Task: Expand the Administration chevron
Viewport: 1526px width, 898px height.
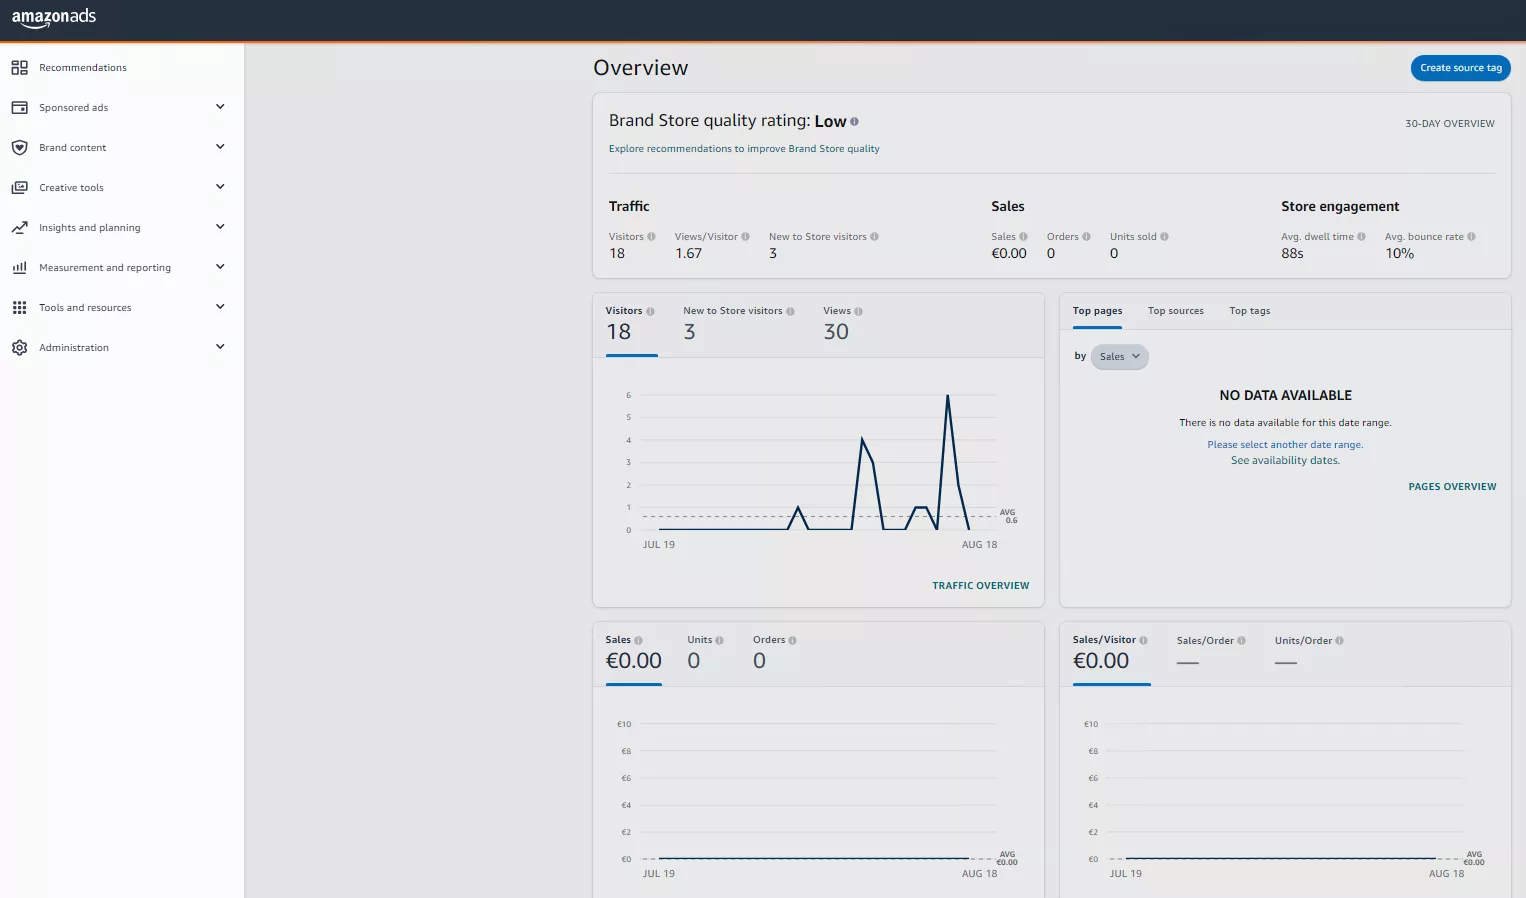Action: 220,347
